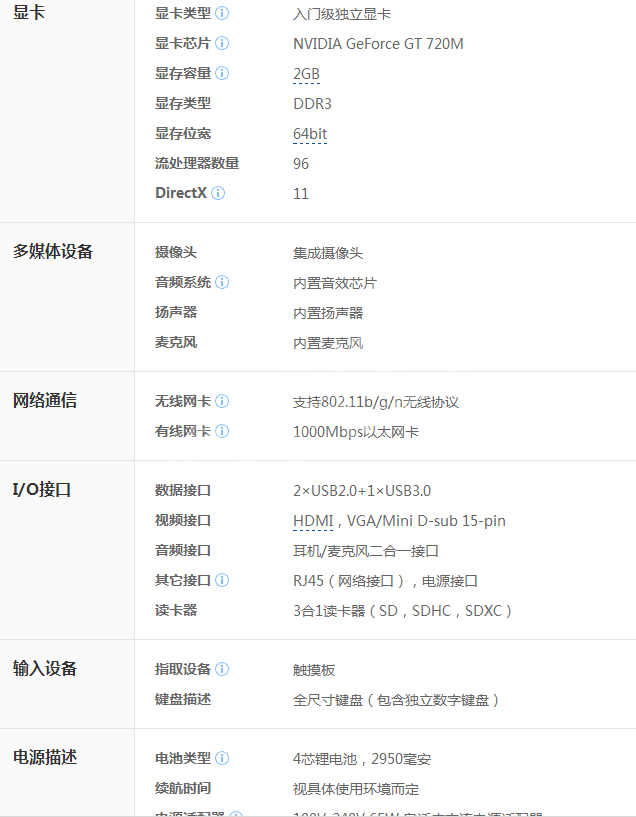Click info icon beside 显卡类型
Screen dimensions: 636x817
click(x=222, y=13)
